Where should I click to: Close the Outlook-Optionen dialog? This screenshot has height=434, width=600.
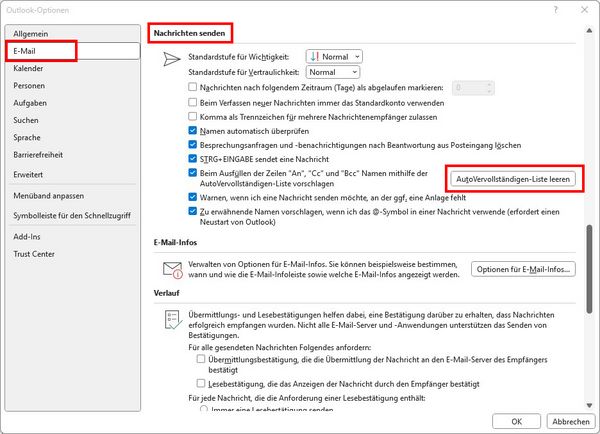point(584,10)
